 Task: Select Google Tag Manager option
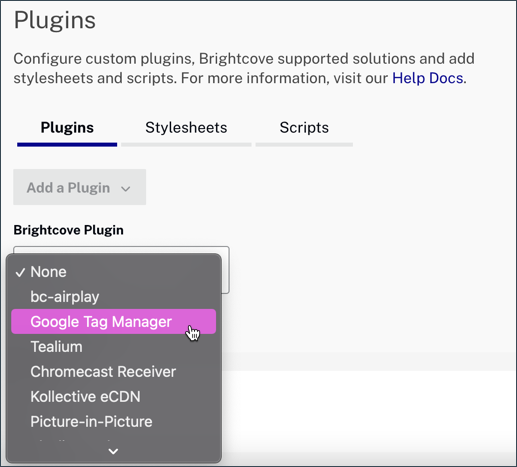[114, 322]
